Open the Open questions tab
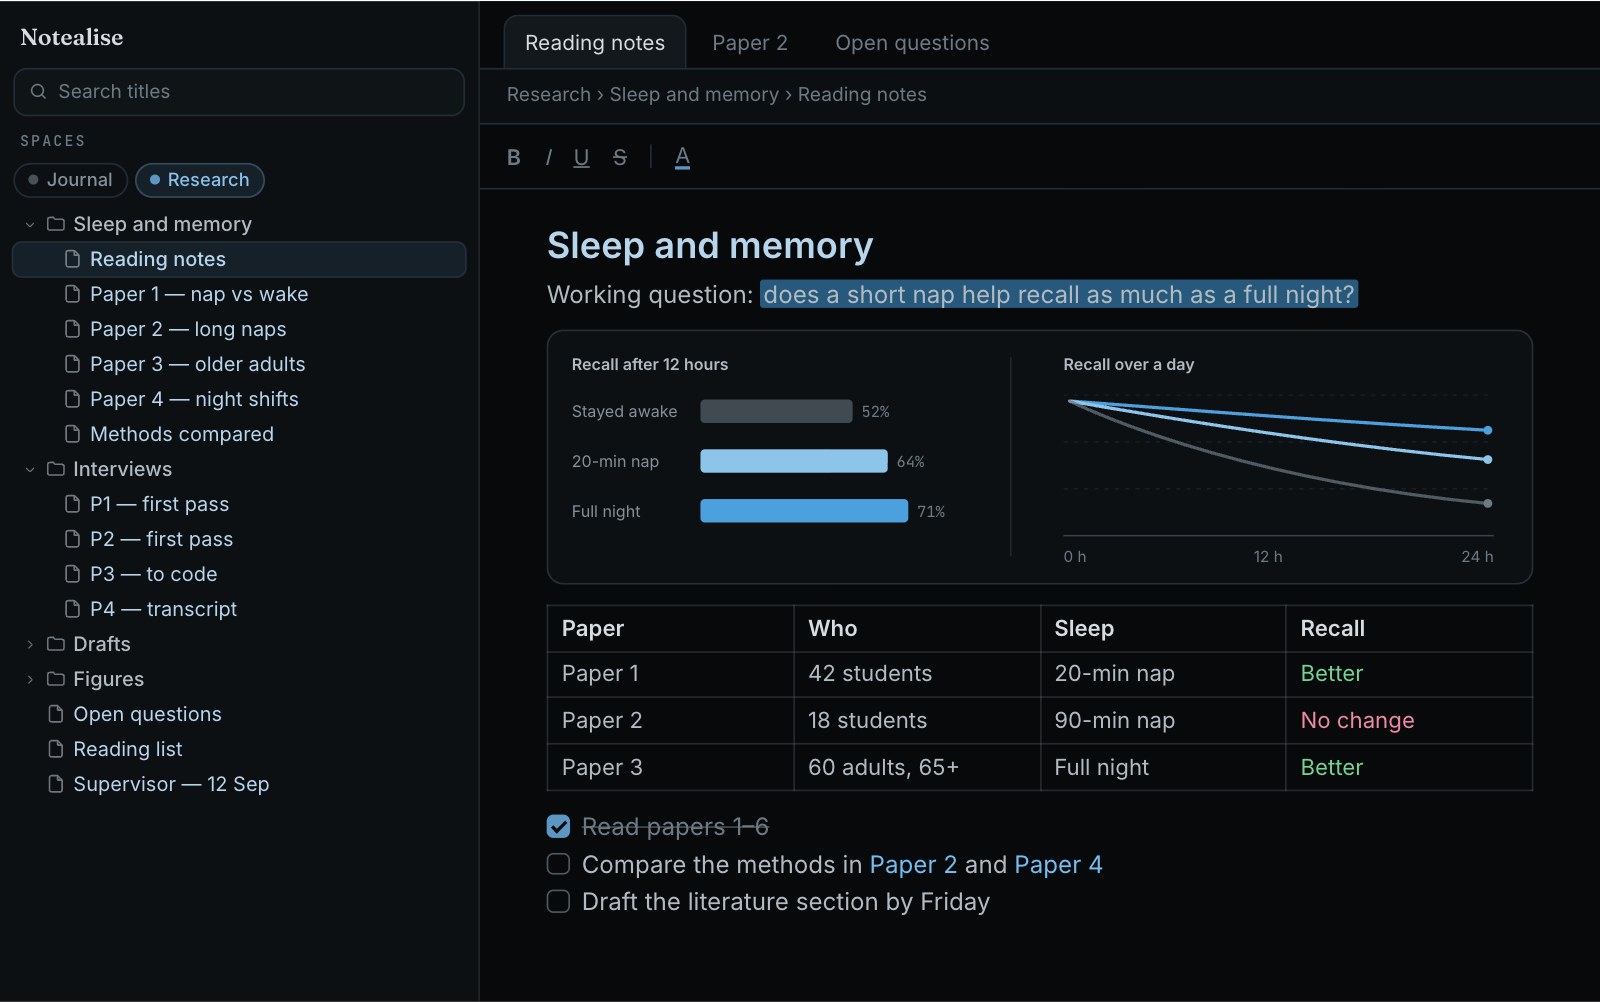This screenshot has width=1600, height=1002. click(x=912, y=43)
